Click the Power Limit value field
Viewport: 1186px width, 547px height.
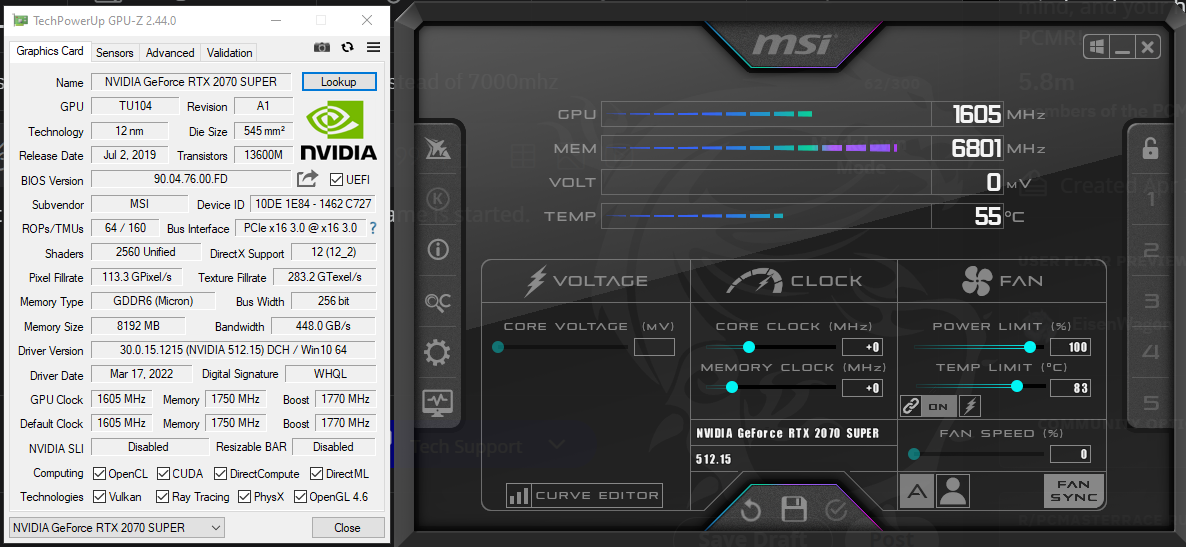click(x=1070, y=347)
